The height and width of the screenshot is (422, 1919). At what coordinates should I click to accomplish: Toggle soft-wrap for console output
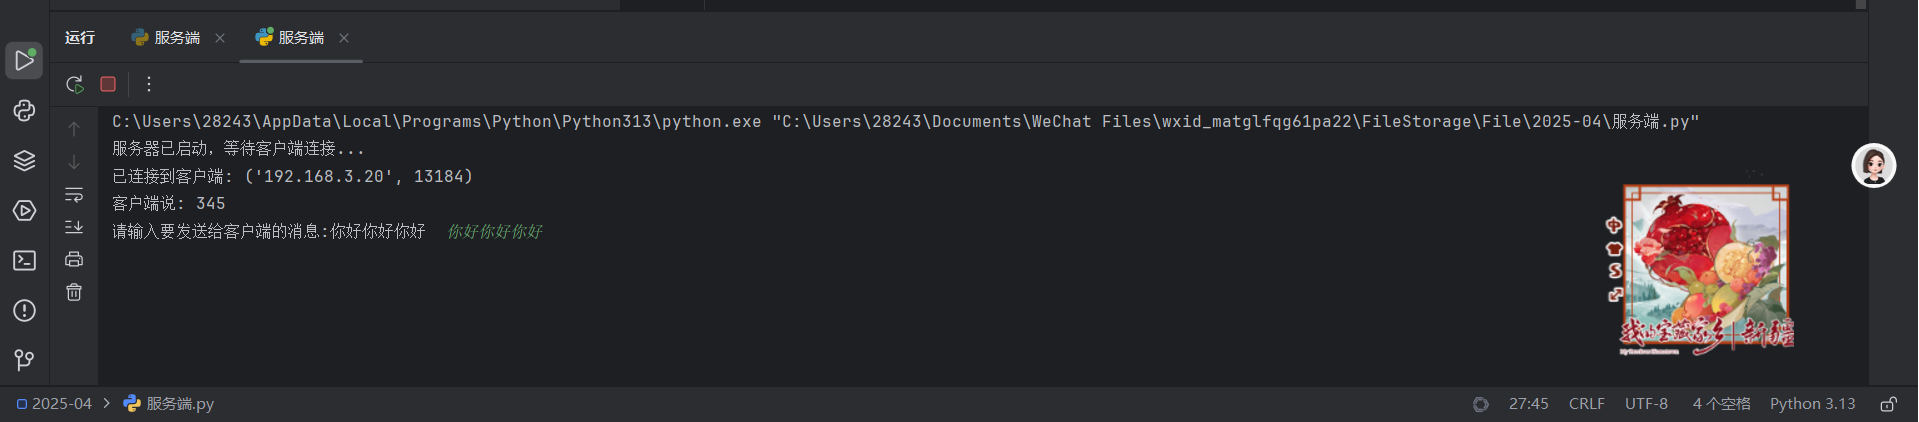coord(74,195)
